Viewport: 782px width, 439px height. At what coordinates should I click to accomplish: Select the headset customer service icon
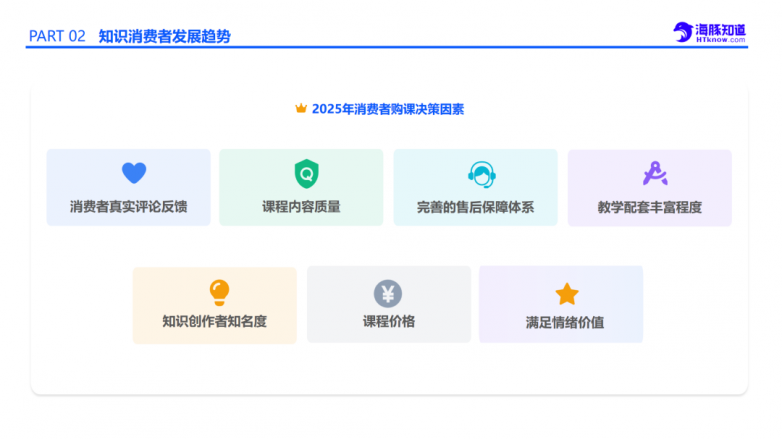[482, 175]
